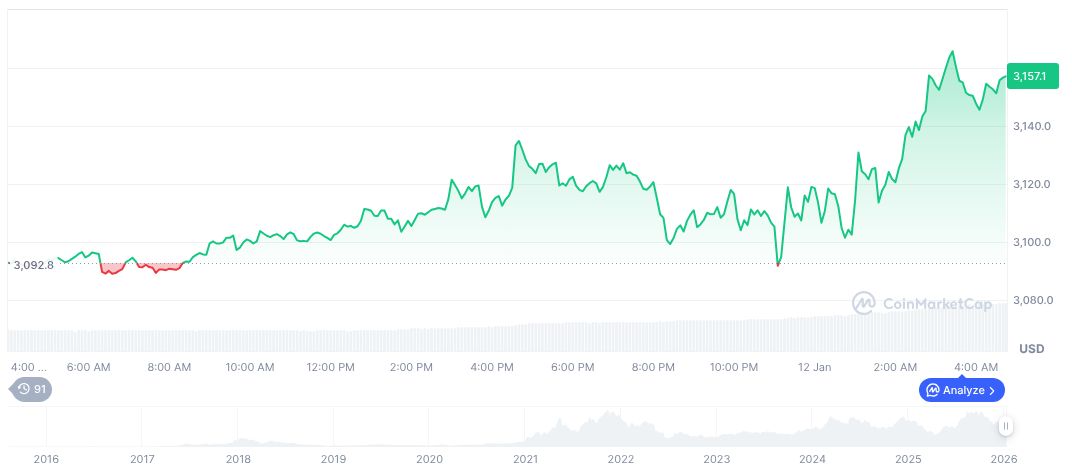The width and height of the screenshot is (1072, 470).
Task: Click the green current price tag 3,157.1
Action: click(x=1031, y=76)
